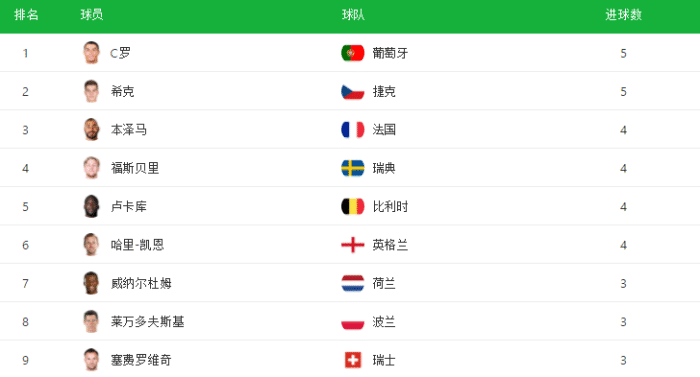This screenshot has width=700, height=377.
Task: Select the Belgium flag icon
Action: point(353,207)
